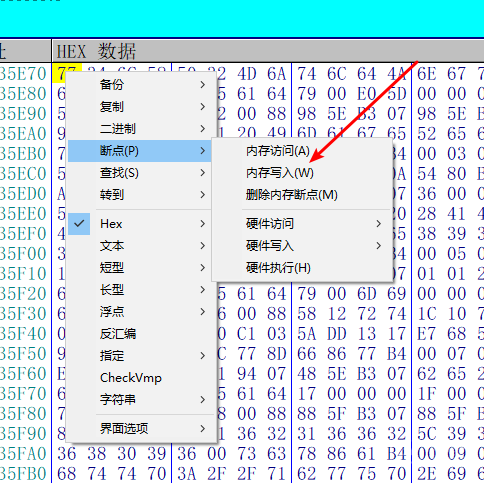Set a 硬件执行(H) breakpoint

pos(302,268)
